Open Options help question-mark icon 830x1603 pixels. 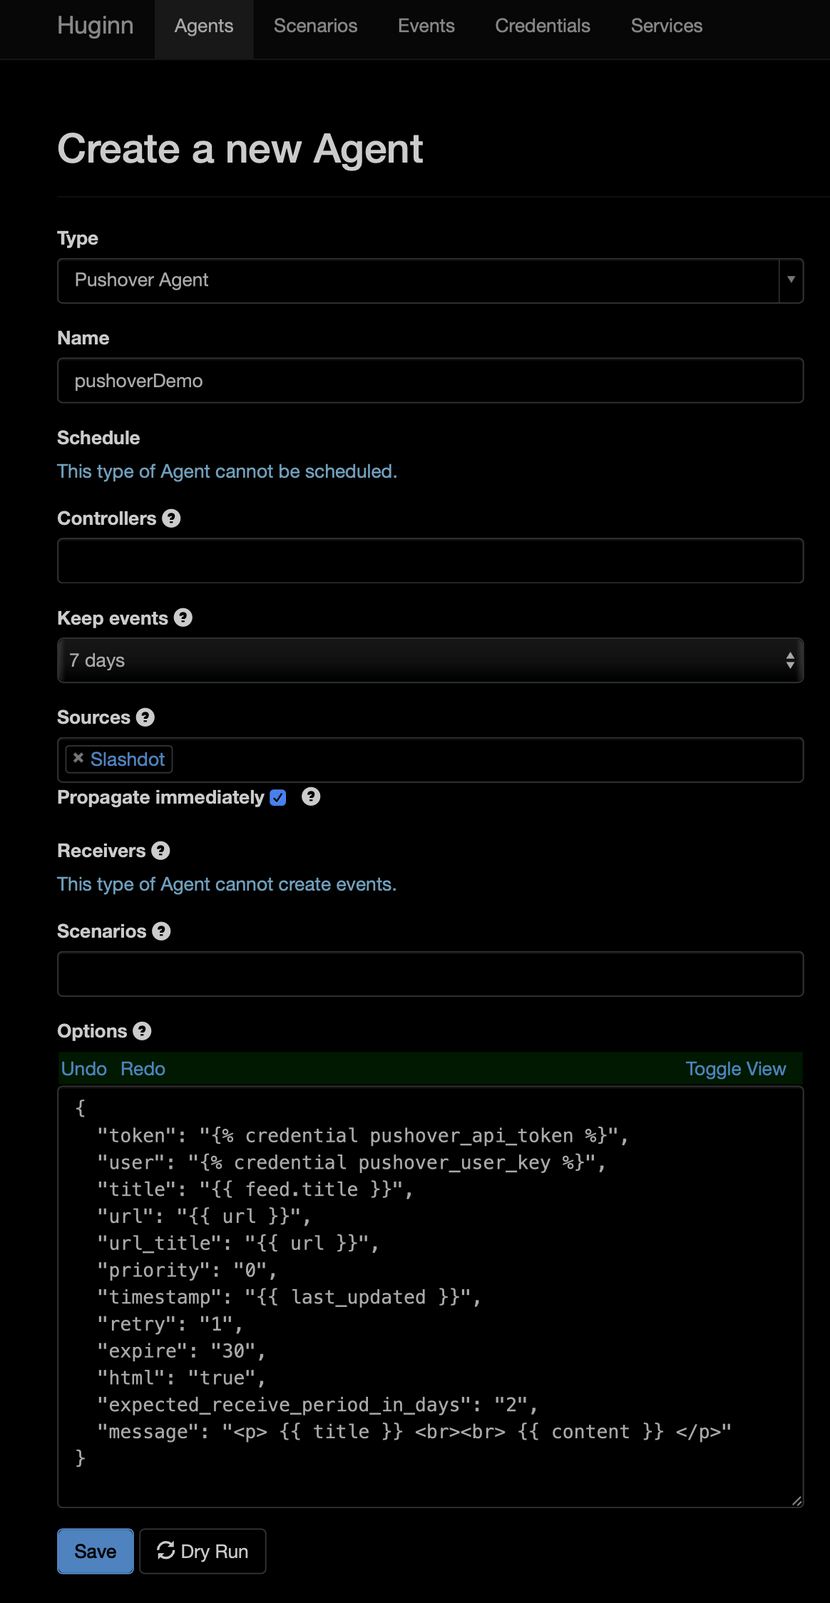pos(142,1031)
